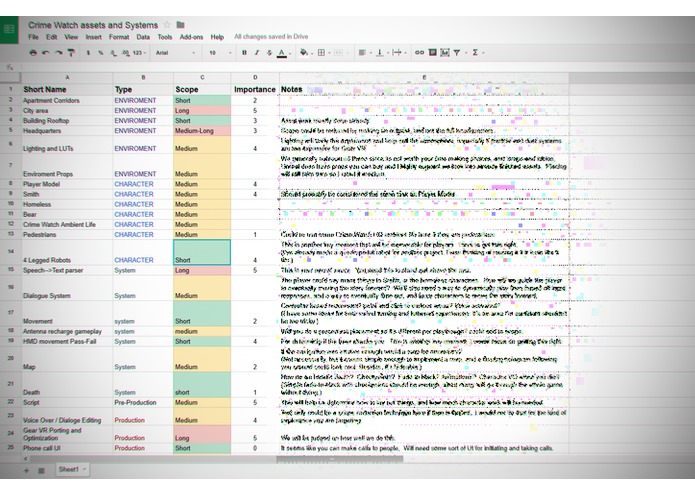Star the Crime Watch assets document

coord(167,25)
